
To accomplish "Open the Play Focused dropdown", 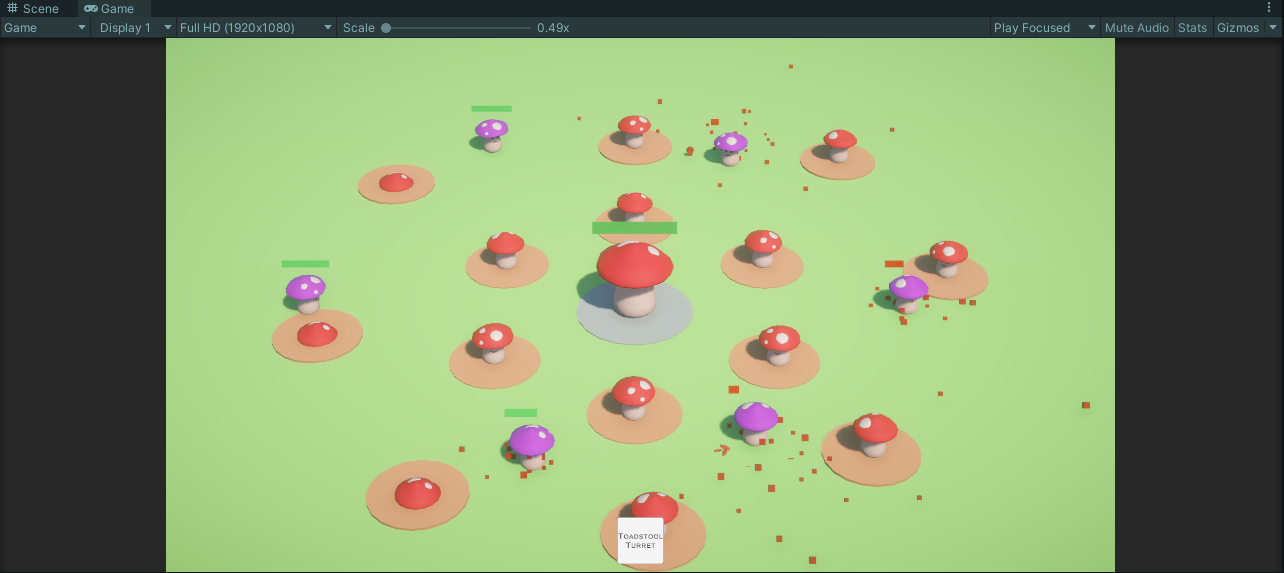I will (1045, 28).
